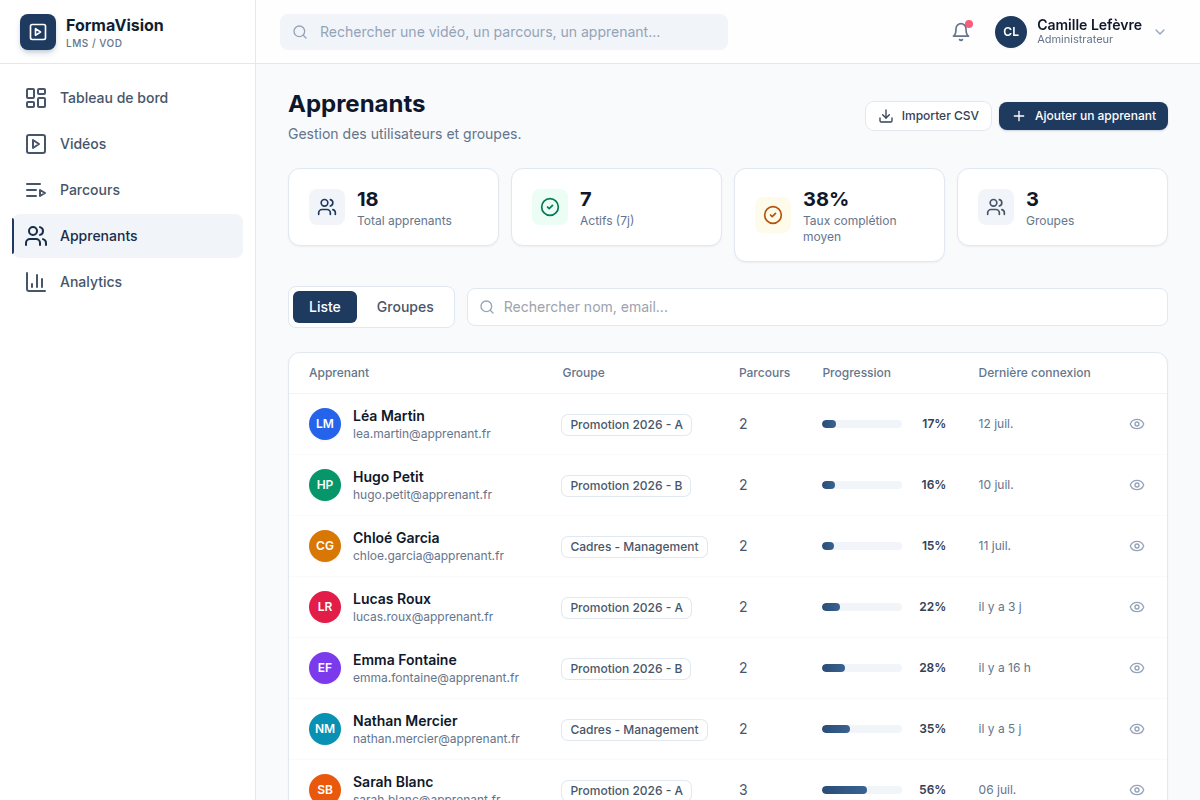Click the LM avatar of Léa Martin
Screen dimensions: 1200x800
(325, 424)
